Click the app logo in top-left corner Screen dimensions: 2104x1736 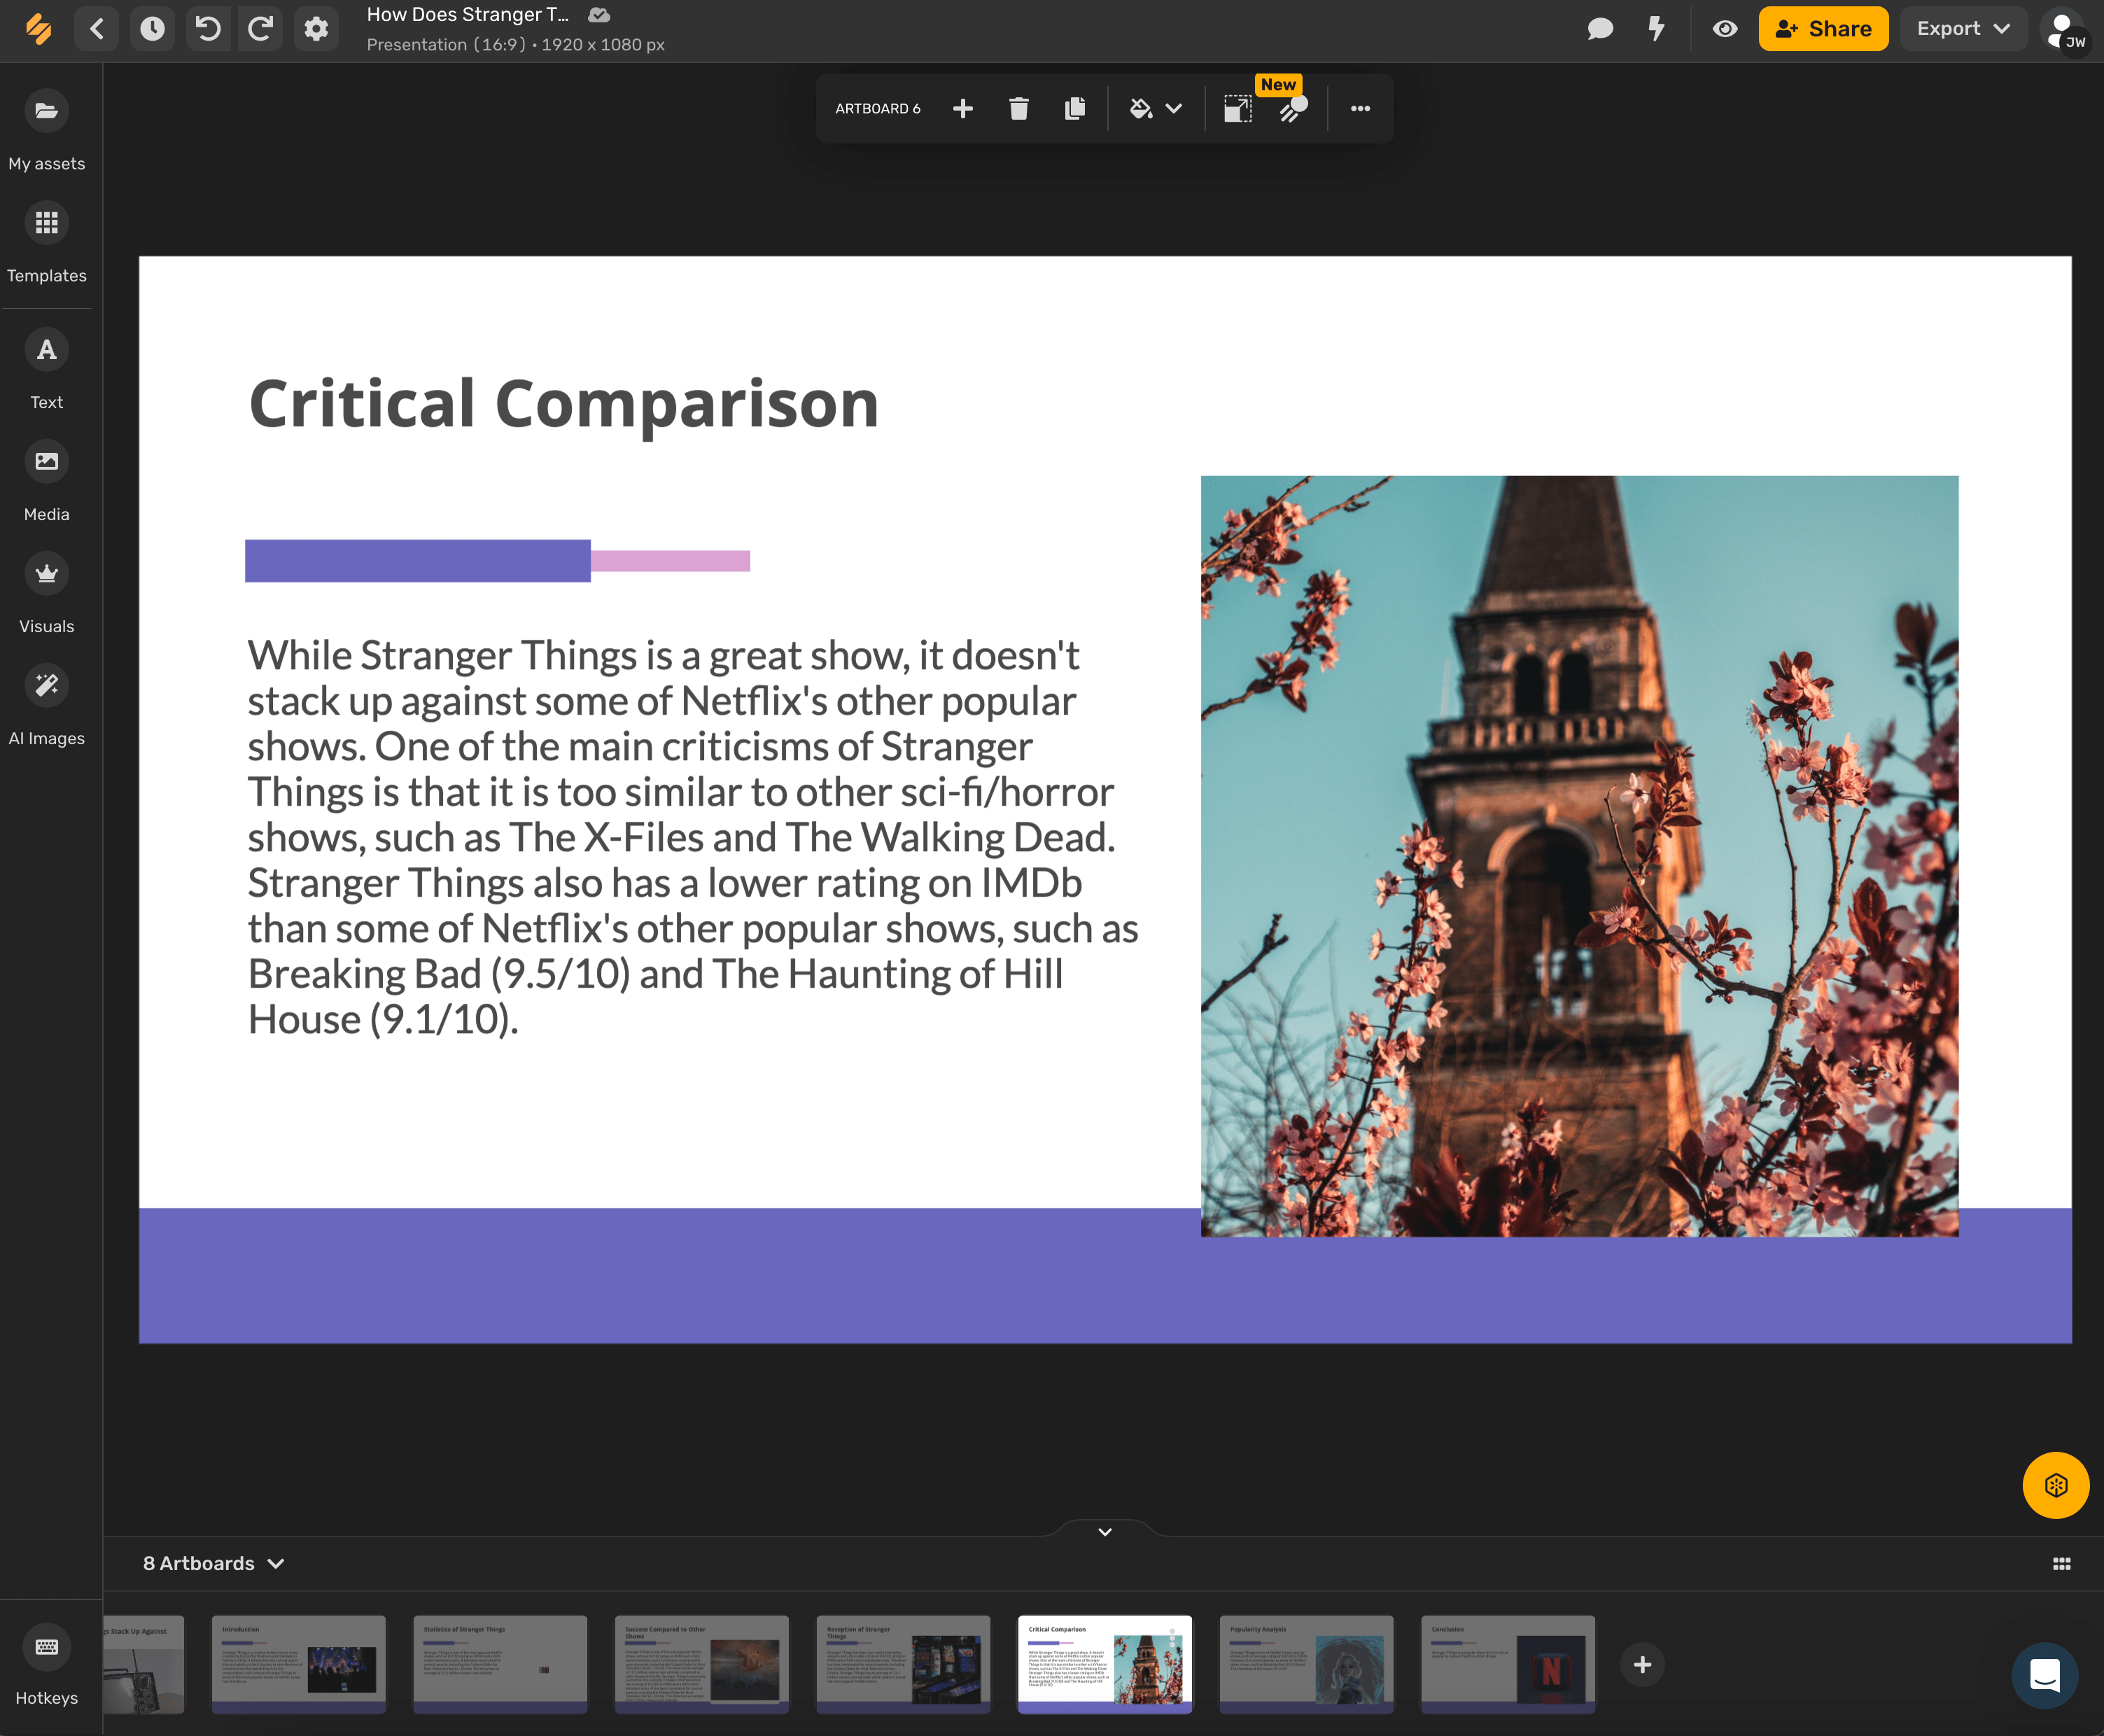pyautogui.click(x=39, y=29)
